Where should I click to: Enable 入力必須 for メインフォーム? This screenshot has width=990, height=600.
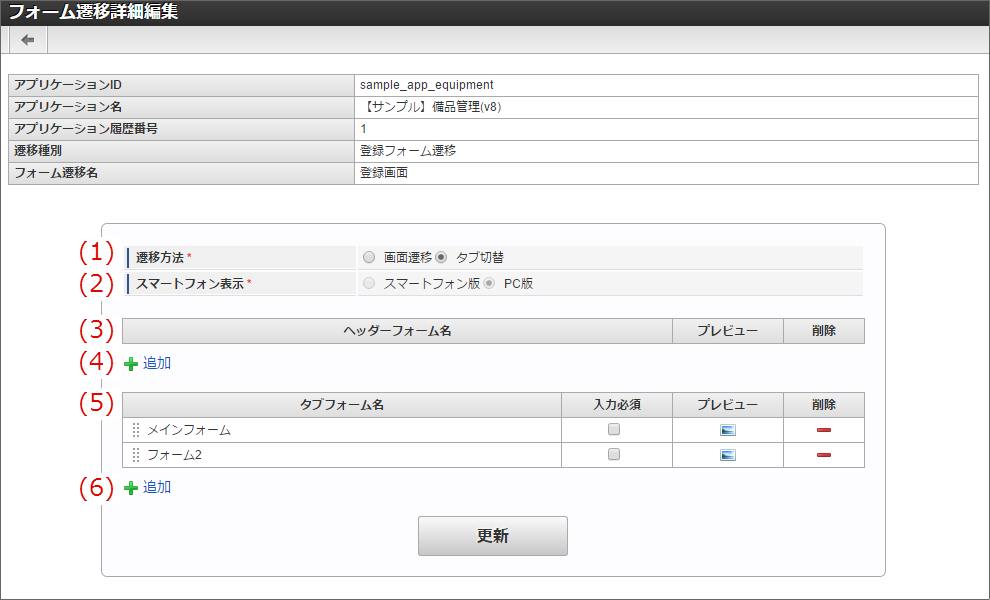[x=616, y=430]
